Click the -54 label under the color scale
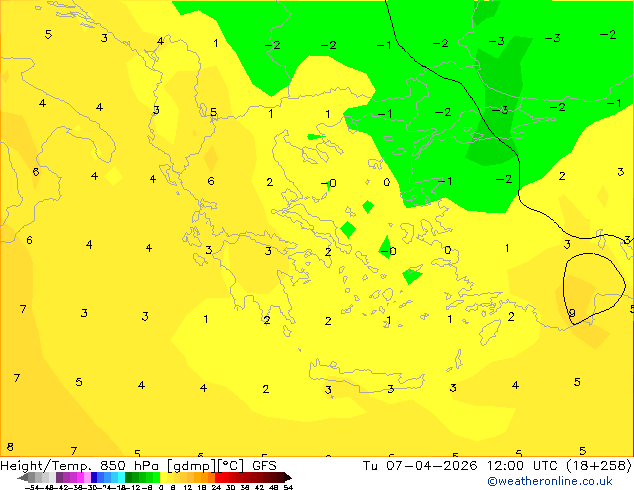The image size is (634, 490). tap(32, 487)
